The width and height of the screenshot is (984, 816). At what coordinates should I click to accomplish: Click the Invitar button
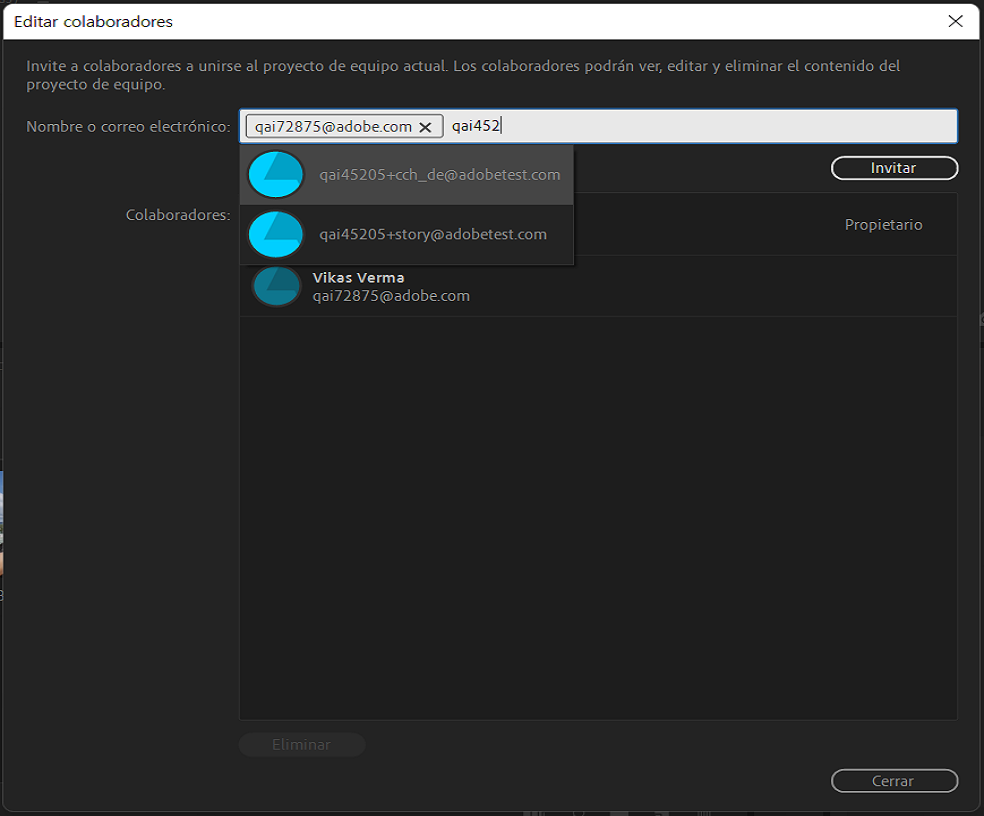tap(894, 168)
